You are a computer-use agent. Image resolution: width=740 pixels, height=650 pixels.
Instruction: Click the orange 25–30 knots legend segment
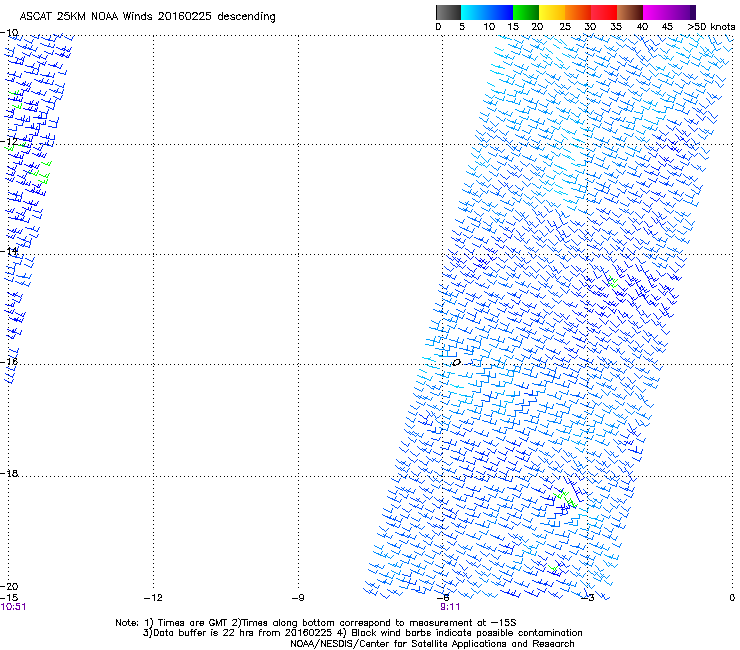[578, 12]
